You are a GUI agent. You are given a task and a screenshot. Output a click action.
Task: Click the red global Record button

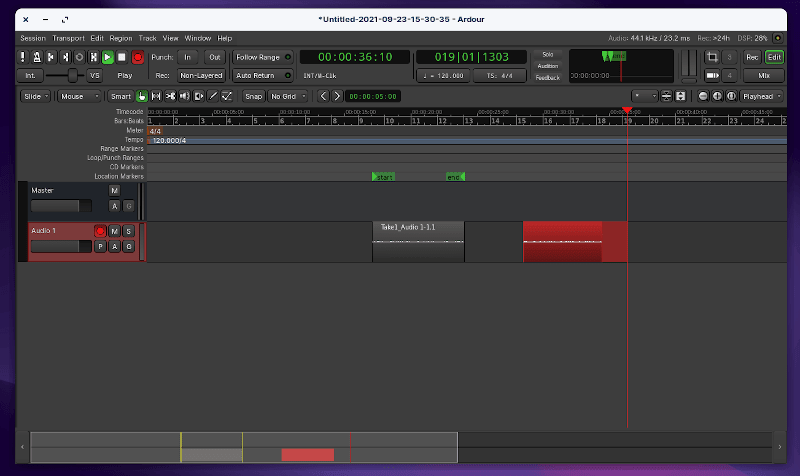[x=137, y=58]
